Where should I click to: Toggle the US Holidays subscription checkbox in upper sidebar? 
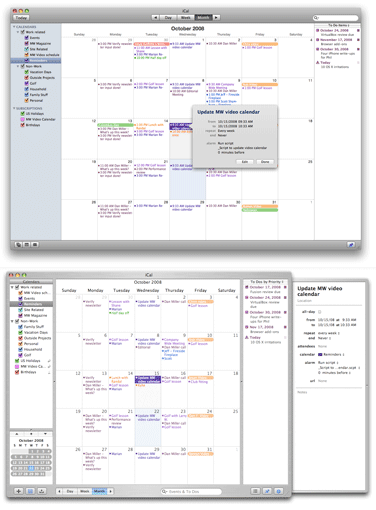[x=23, y=114]
